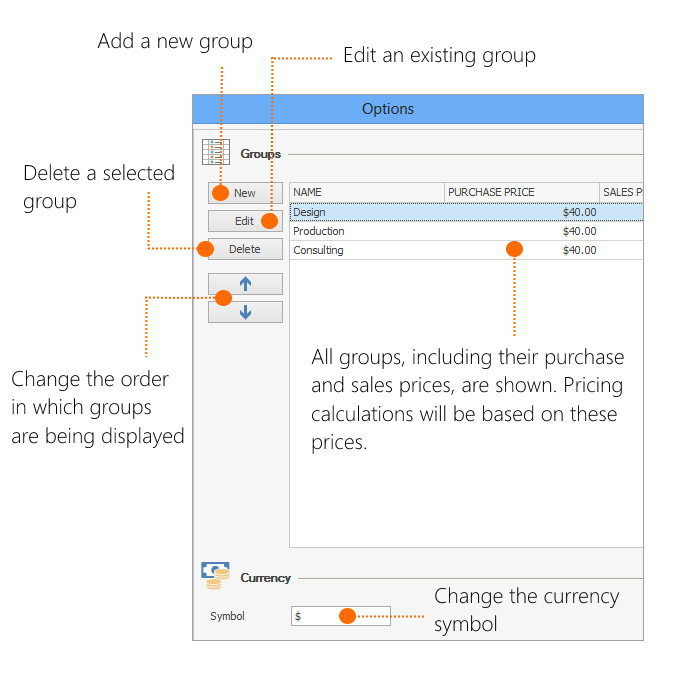
Task: Click the Groups section icon
Action: pyautogui.click(x=216, y=152)
